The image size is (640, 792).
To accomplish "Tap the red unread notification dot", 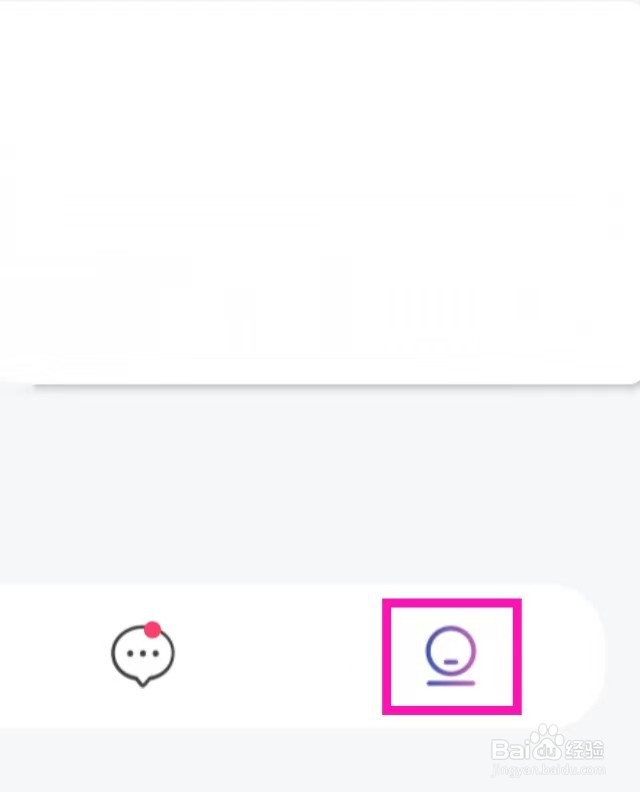I will point(152,630).
